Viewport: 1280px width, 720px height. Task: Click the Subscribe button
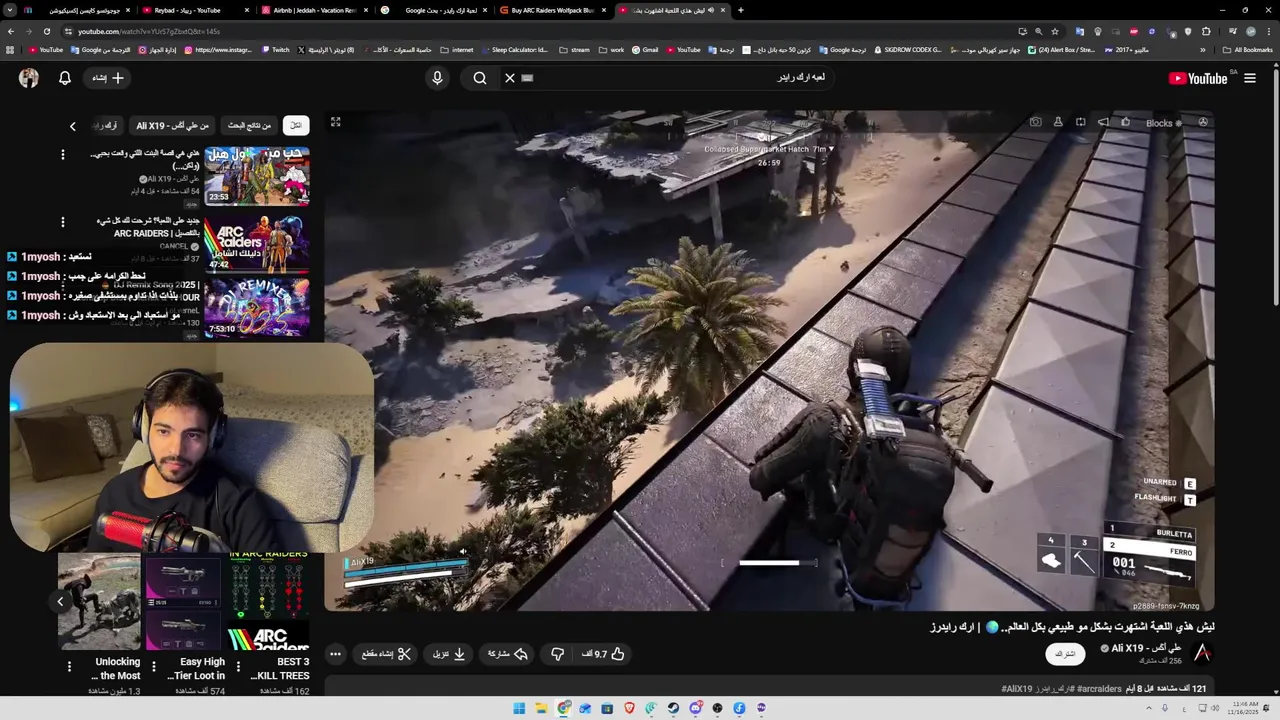tap(1065, 654)
